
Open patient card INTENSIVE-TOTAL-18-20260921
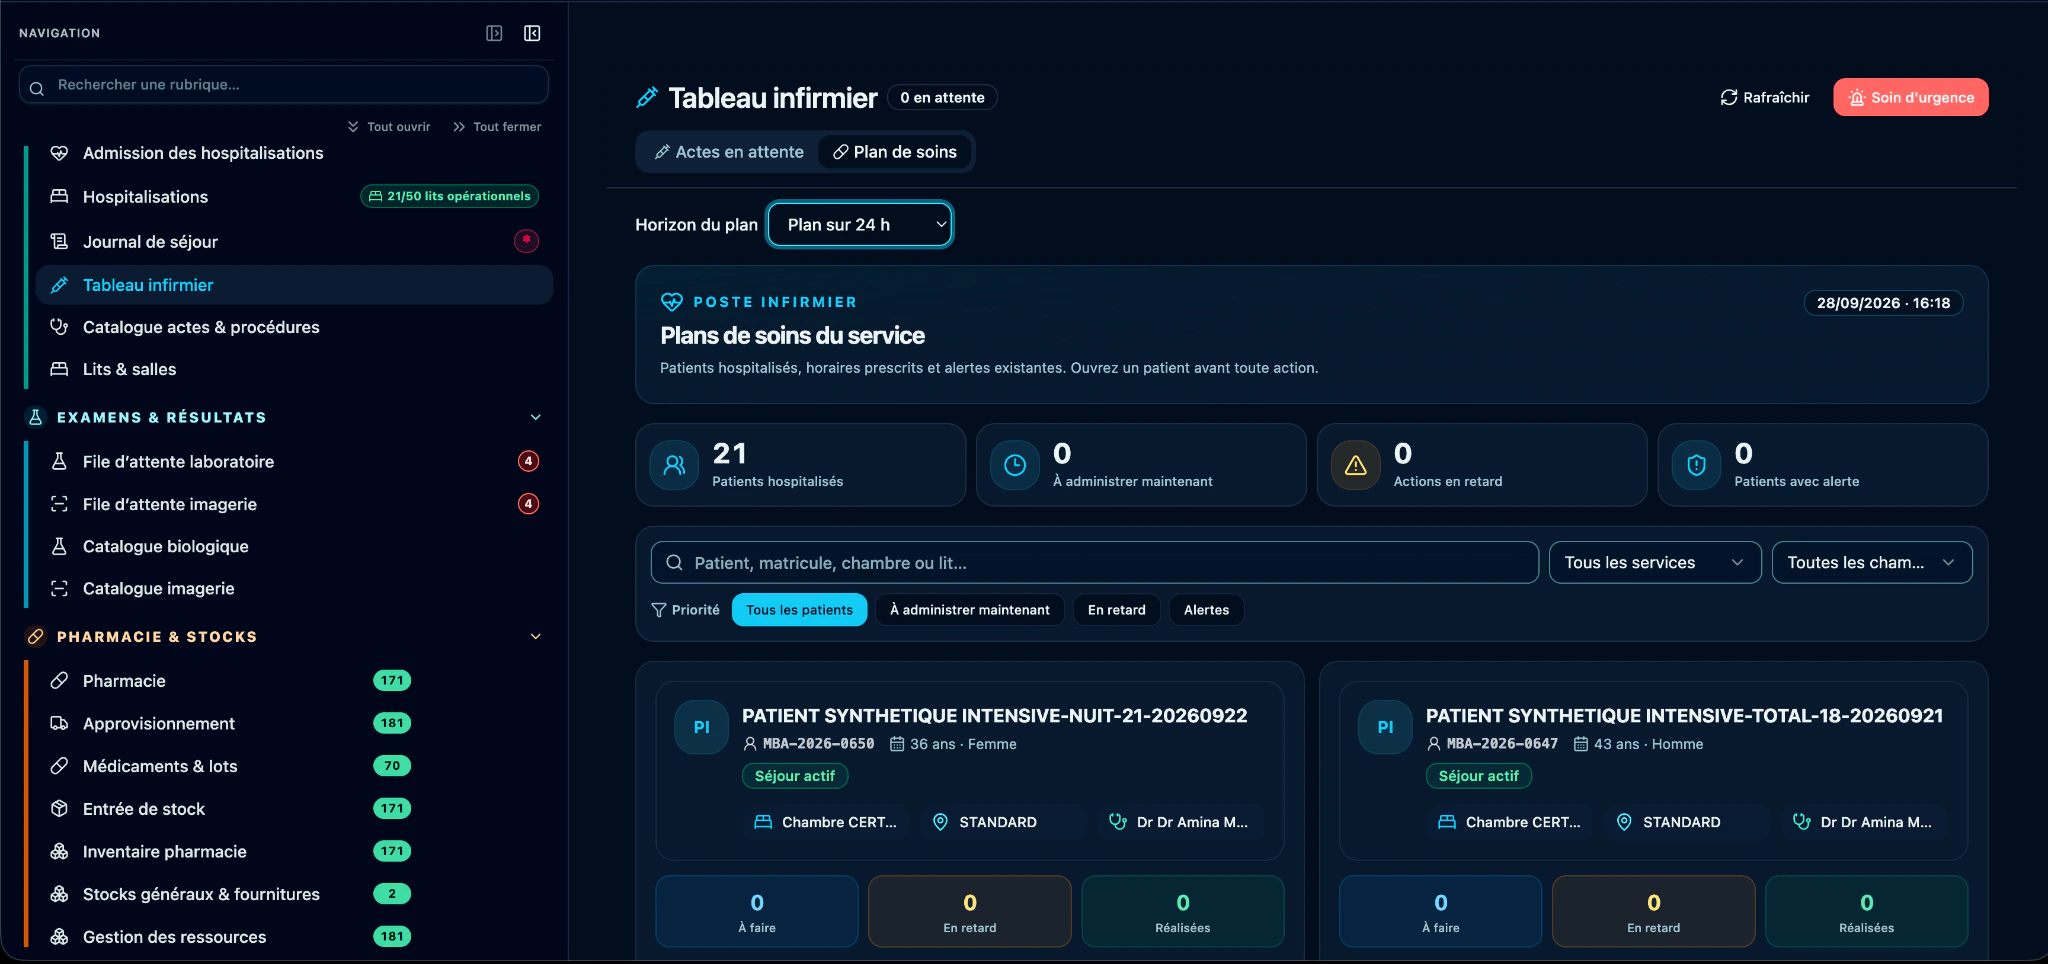[1653, 770]
